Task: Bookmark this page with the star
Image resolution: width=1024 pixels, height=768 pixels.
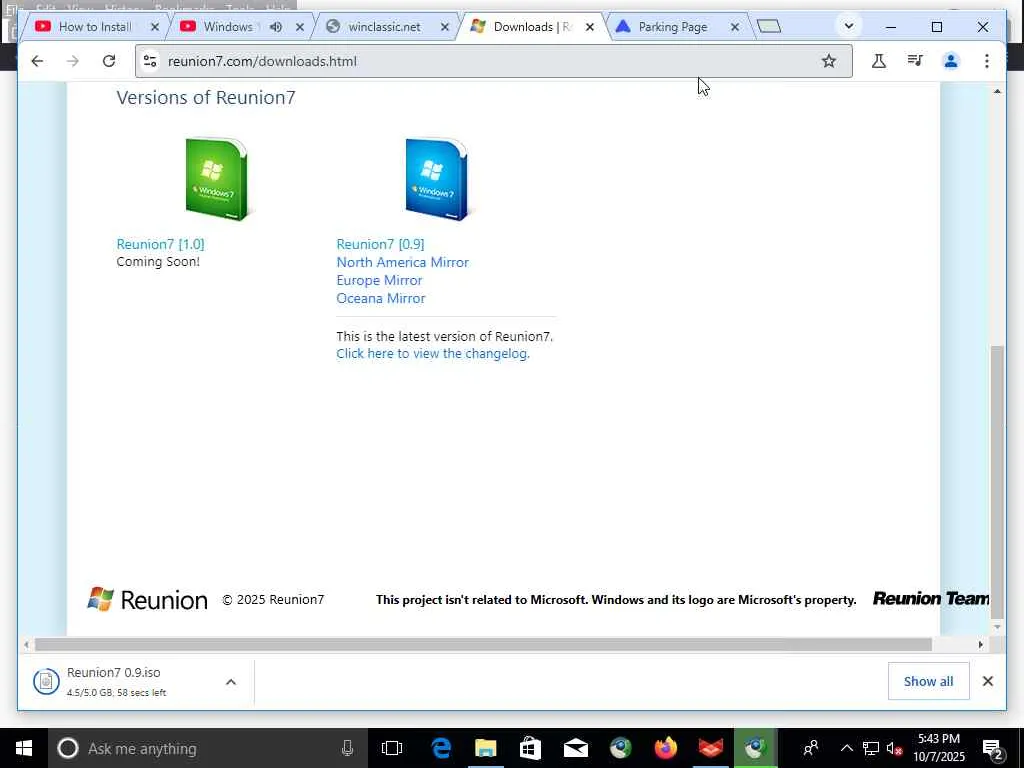Action: [x=829, y=61]
